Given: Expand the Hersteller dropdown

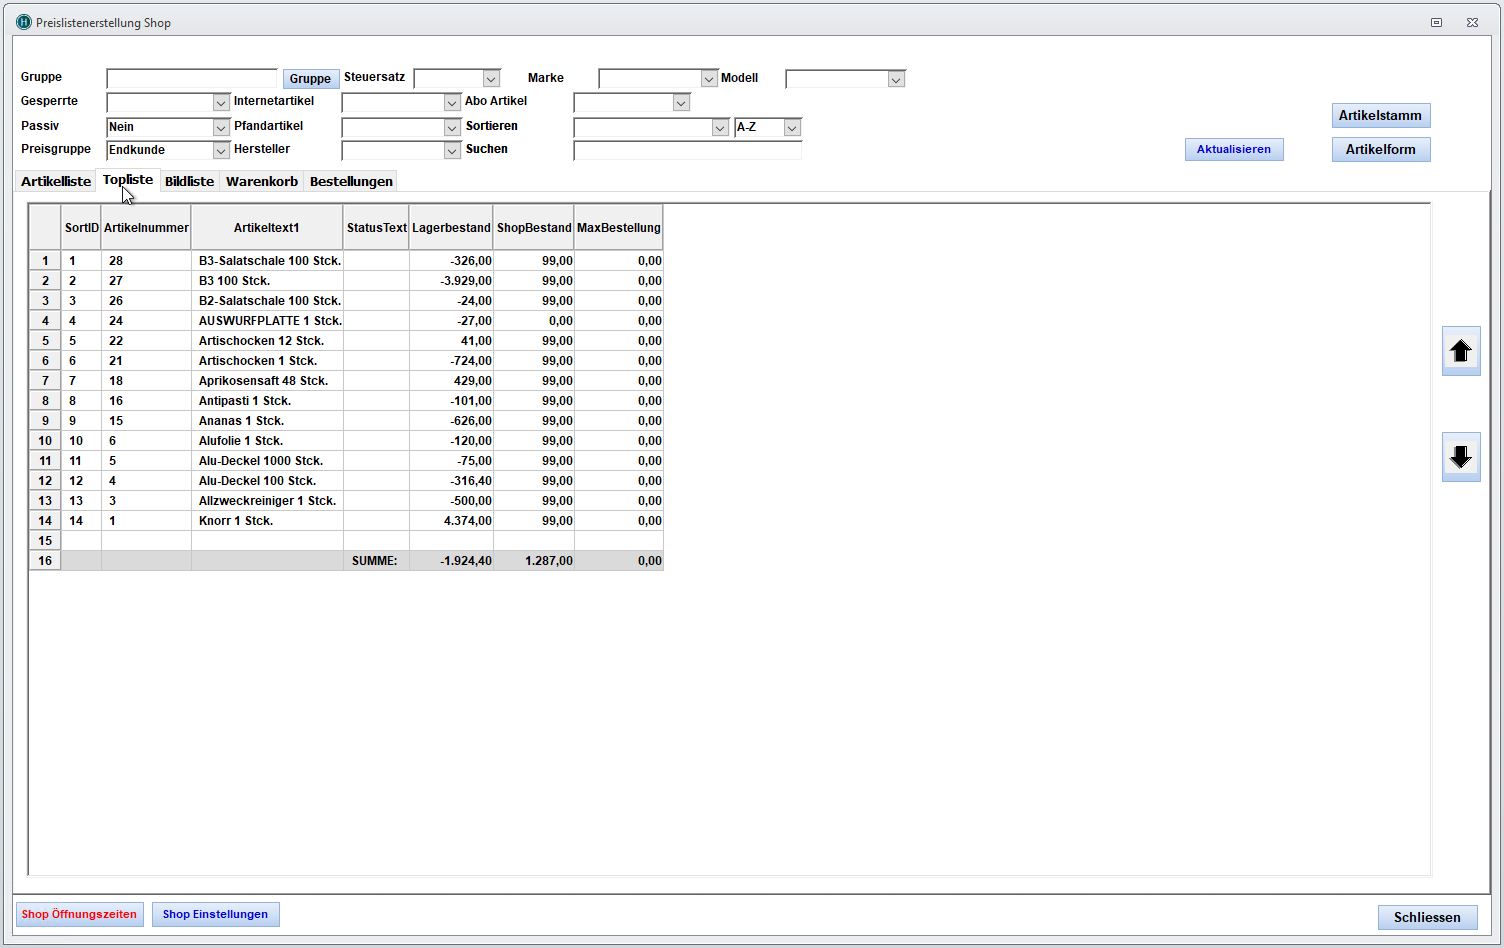Looking at the screenshot, I should point(451,151).
